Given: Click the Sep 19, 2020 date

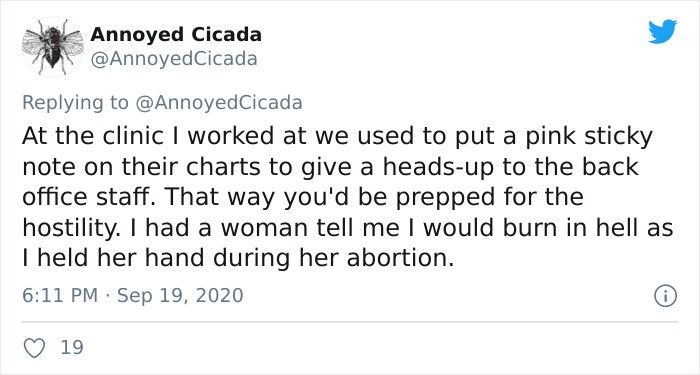Looking at the screenshot, I should (x=180, y=296).
